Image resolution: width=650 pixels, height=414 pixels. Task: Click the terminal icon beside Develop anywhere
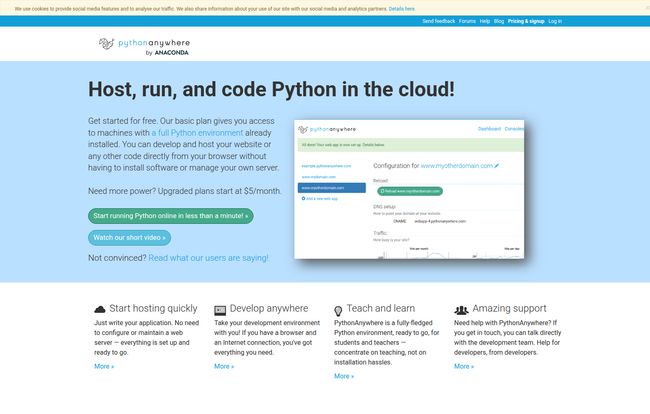coord(220,310)
